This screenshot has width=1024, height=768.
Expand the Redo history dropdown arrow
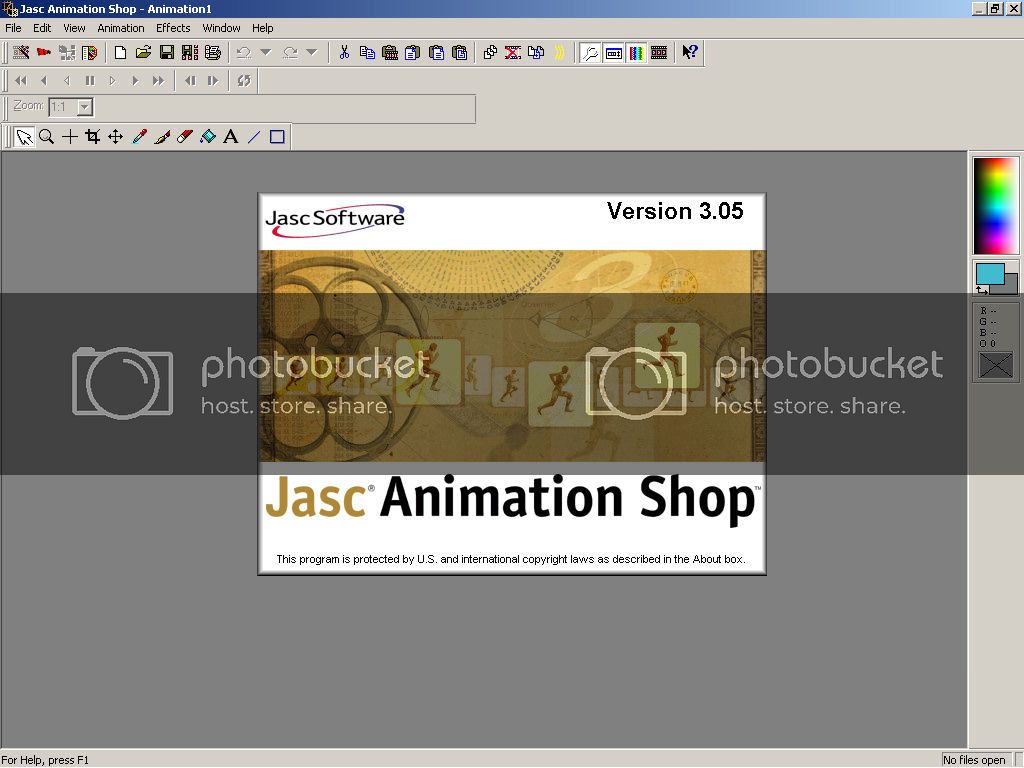tap(311, 53)
